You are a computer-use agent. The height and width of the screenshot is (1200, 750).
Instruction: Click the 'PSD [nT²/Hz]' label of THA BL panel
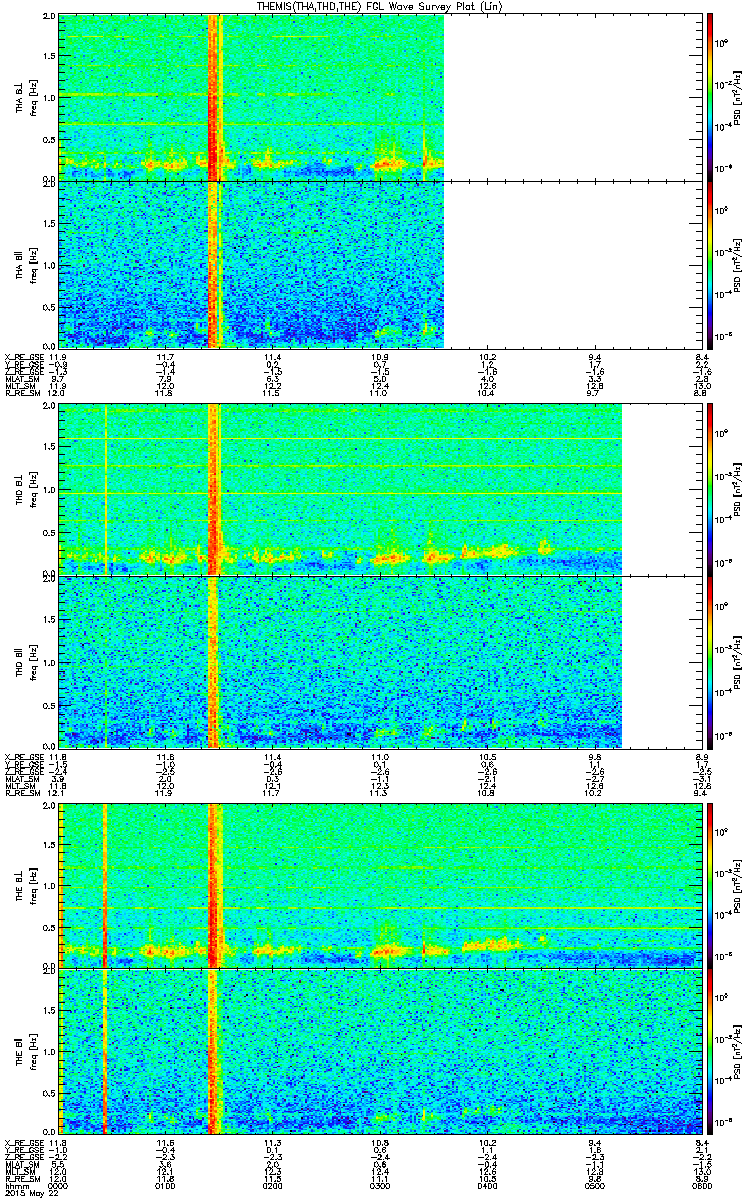click(735, 96)
